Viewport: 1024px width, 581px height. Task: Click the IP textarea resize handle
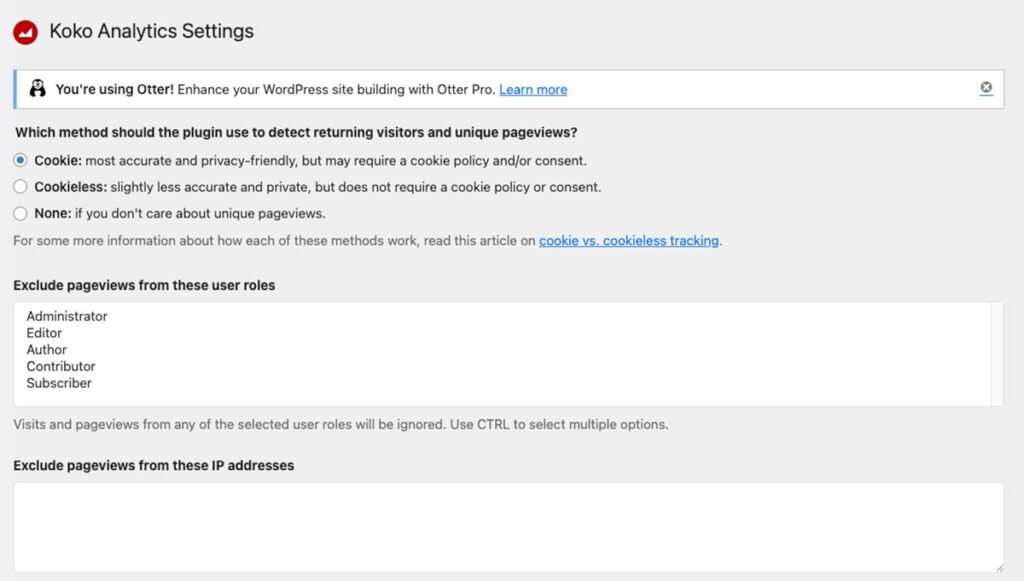pyautogui.click(x=997, y=566)
